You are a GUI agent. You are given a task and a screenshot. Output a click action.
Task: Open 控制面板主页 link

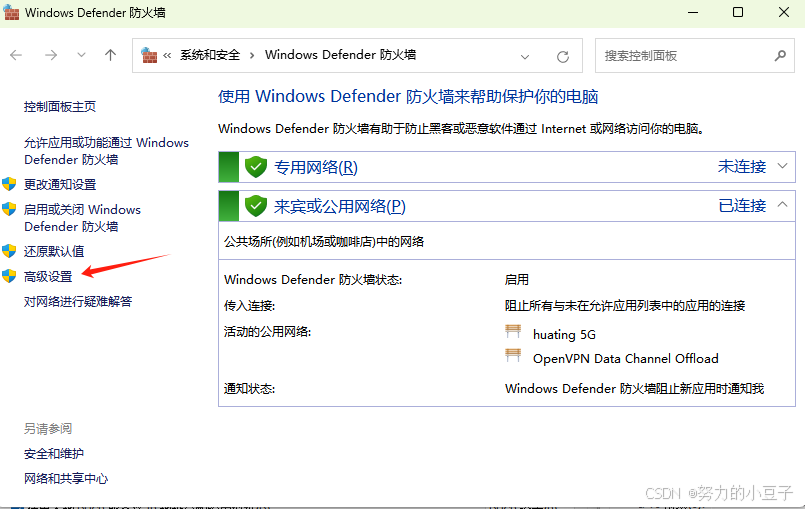tap(60, 106)
